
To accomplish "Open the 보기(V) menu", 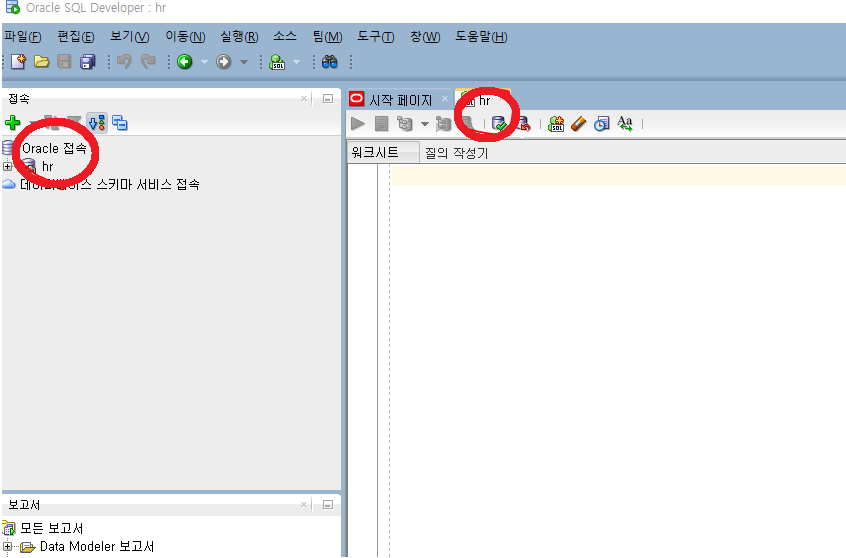I will coord(130,37).
